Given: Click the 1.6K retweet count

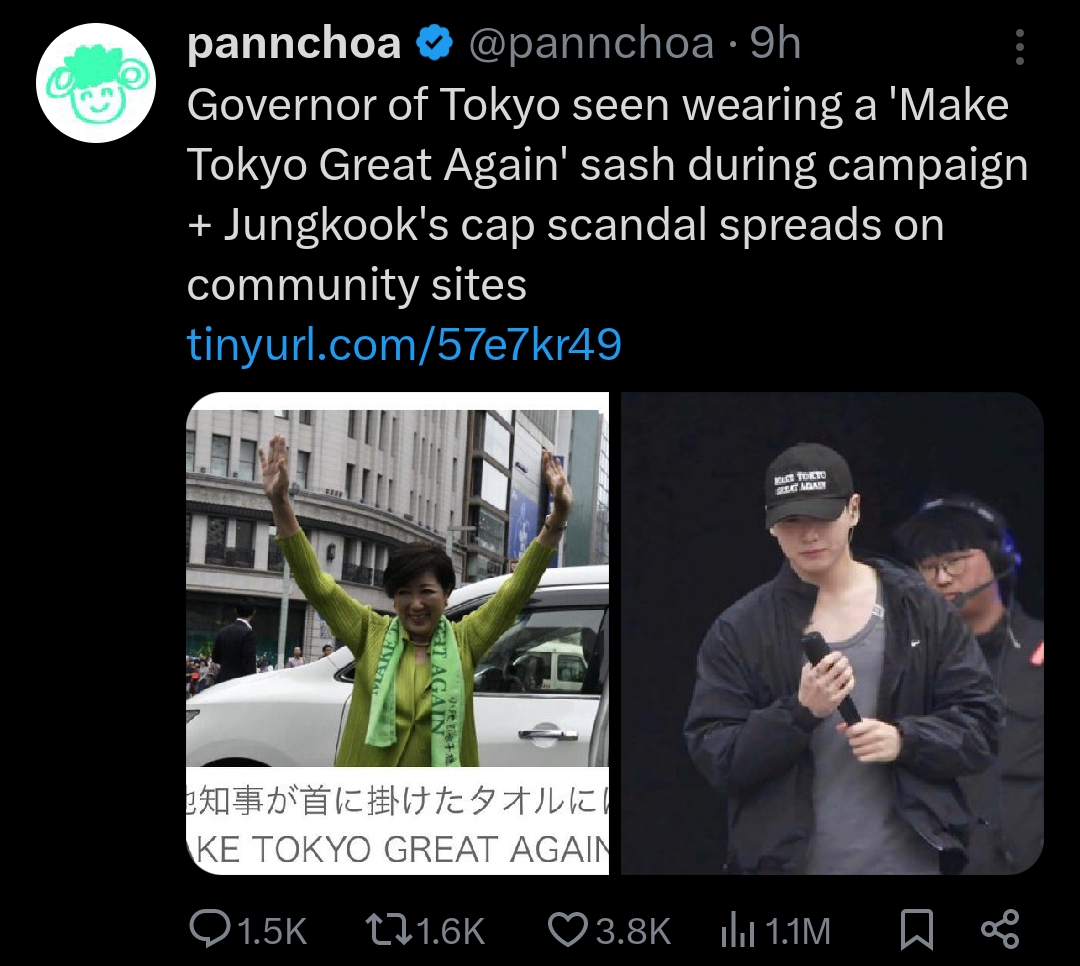Looking at the screenshot, I should tap(451, 931).
